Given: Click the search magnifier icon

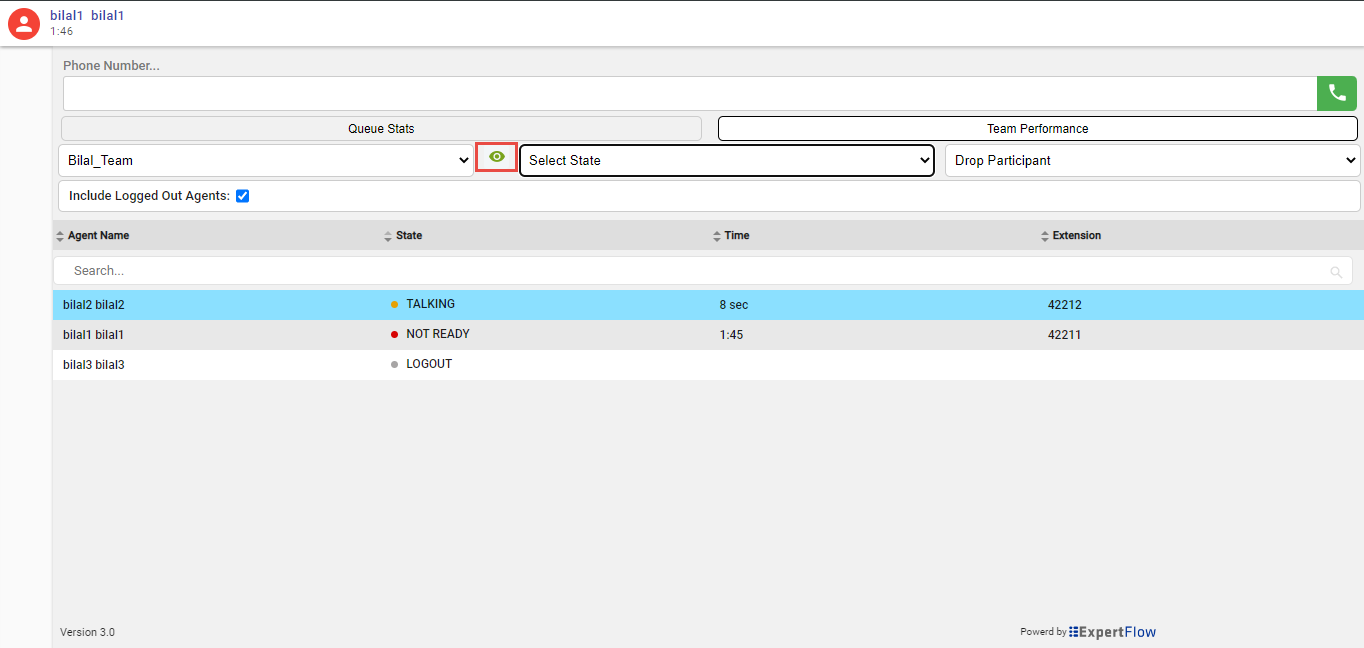Looking at the screenshot, I should [1336, 271].
